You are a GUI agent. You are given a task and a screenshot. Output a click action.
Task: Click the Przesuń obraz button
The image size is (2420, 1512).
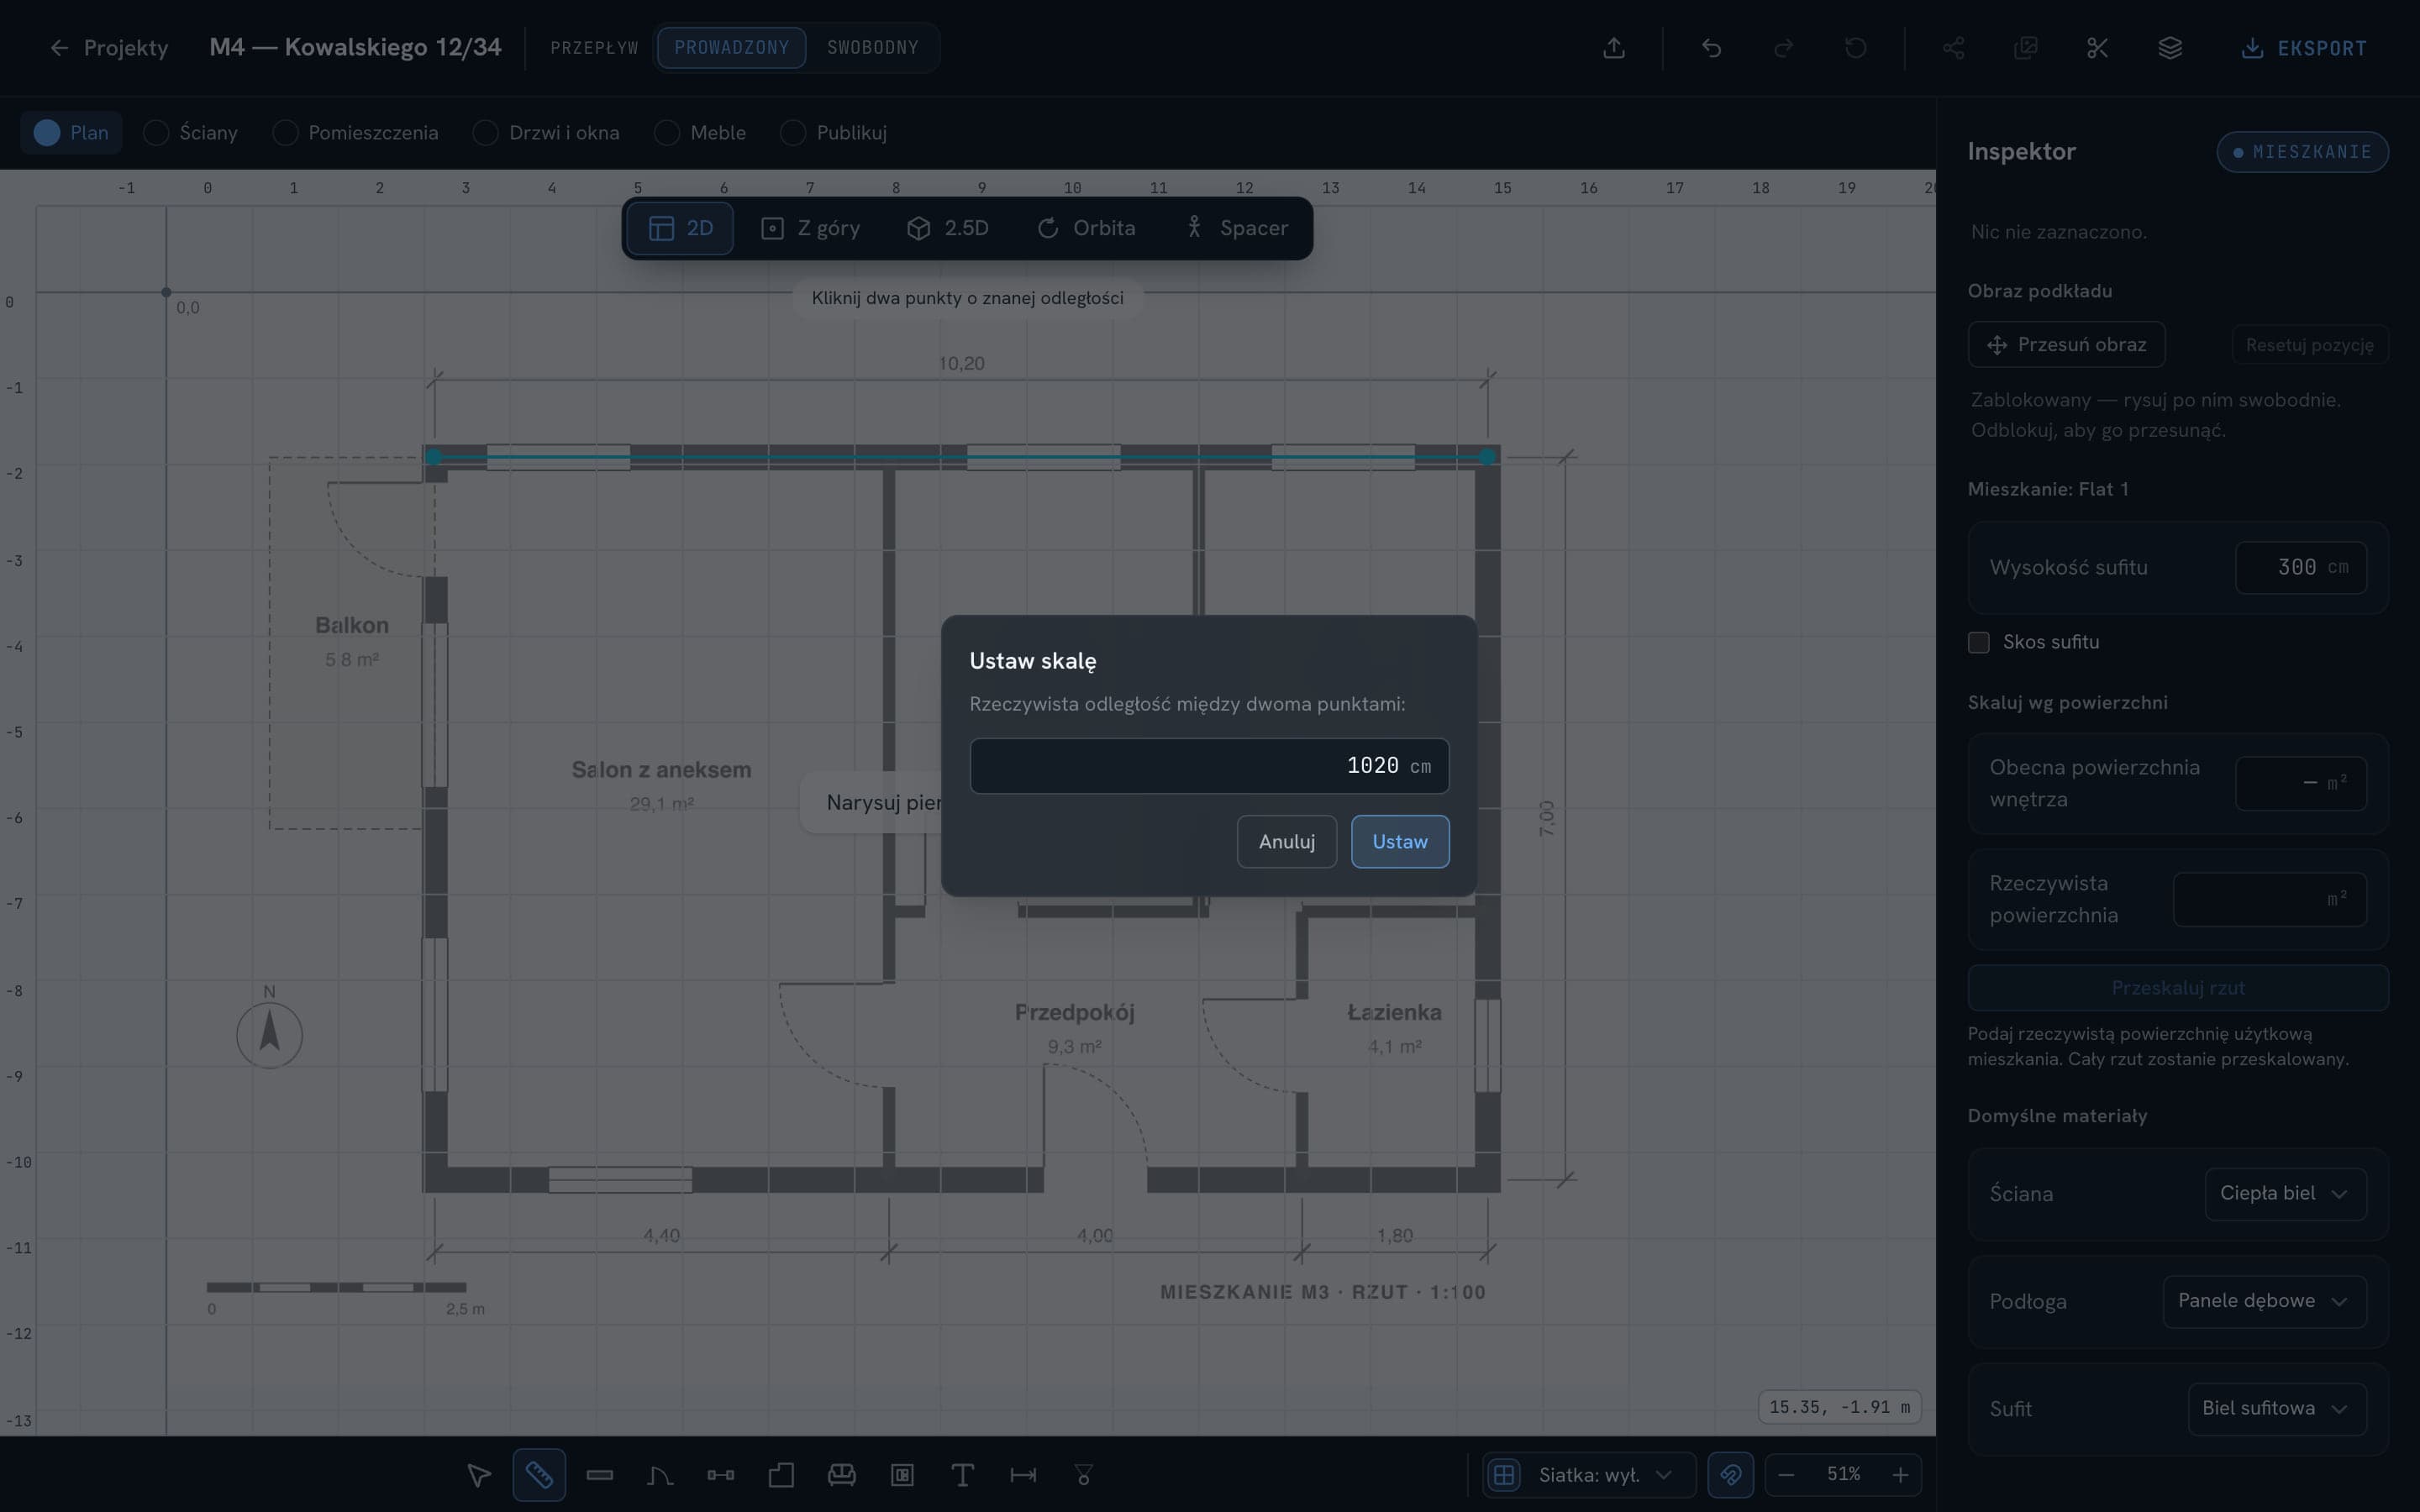pyautogui.click(x=2067, y=345)
